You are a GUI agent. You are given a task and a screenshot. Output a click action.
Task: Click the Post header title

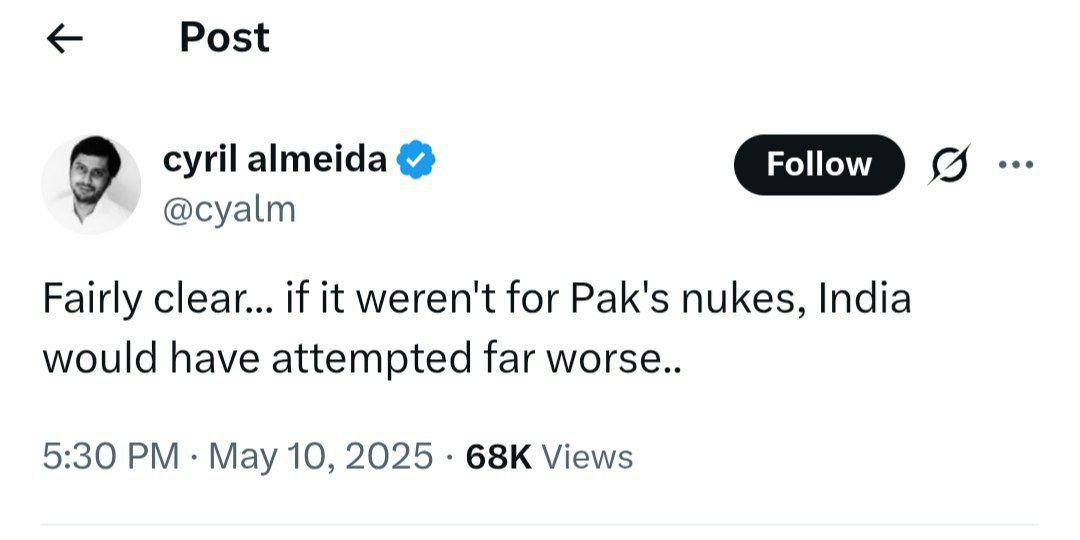(224, 38)
